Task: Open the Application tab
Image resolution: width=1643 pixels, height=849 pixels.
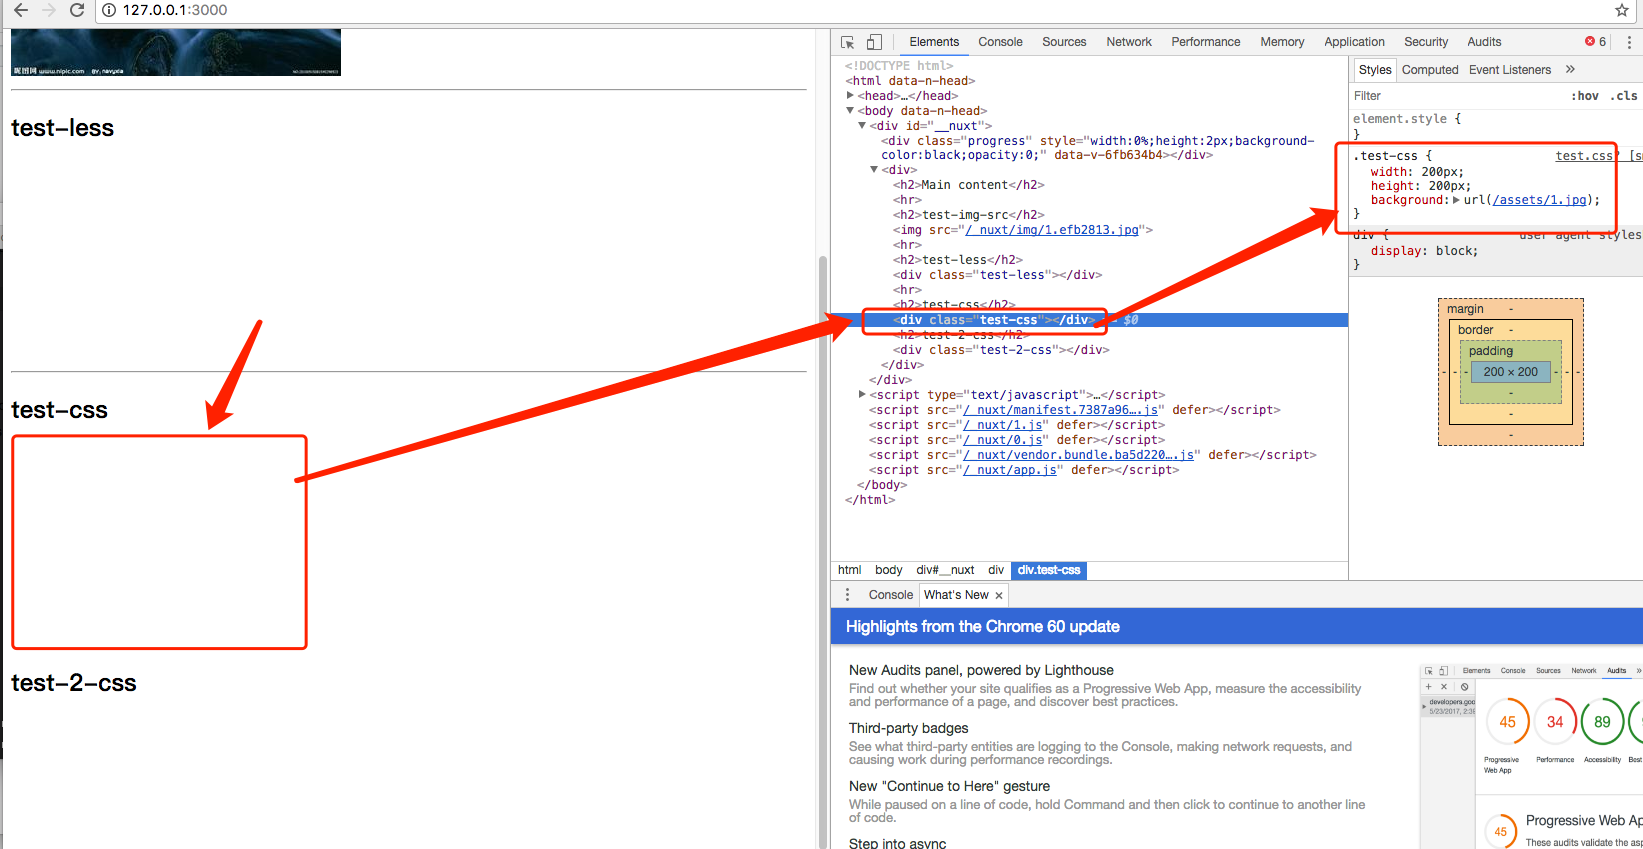Action: (x=1355, y=42)
